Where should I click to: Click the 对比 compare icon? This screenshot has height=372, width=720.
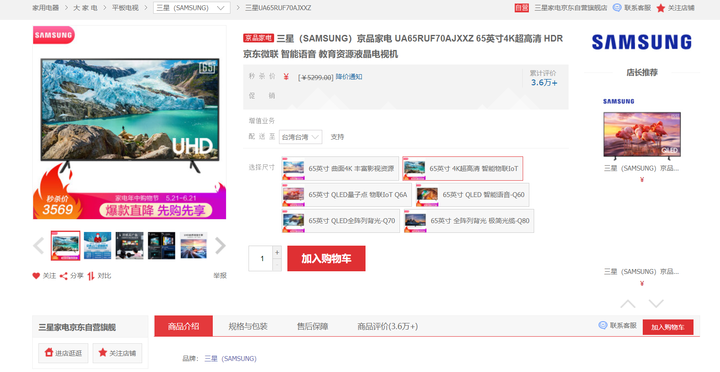tap(91, 276)
